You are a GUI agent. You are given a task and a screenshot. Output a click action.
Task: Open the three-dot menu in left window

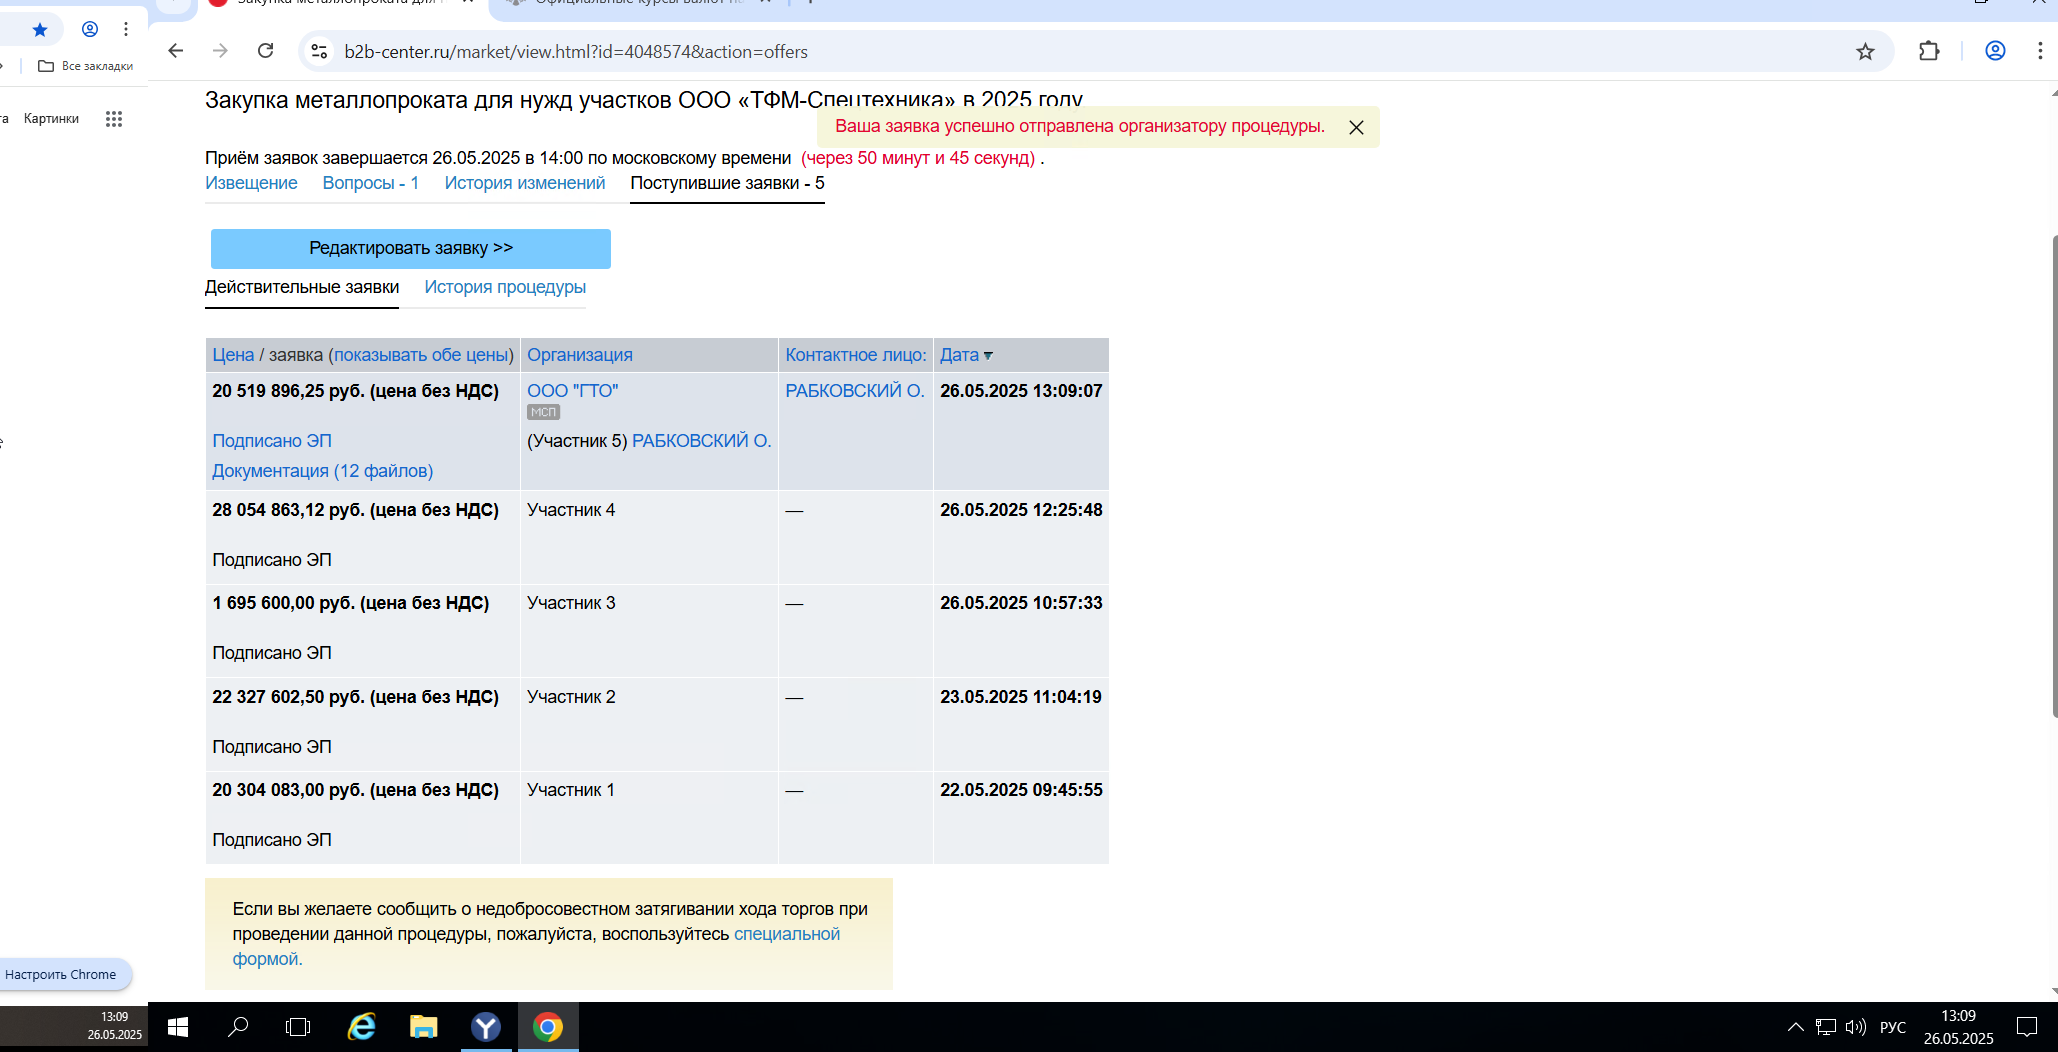(x=126, y=29)
